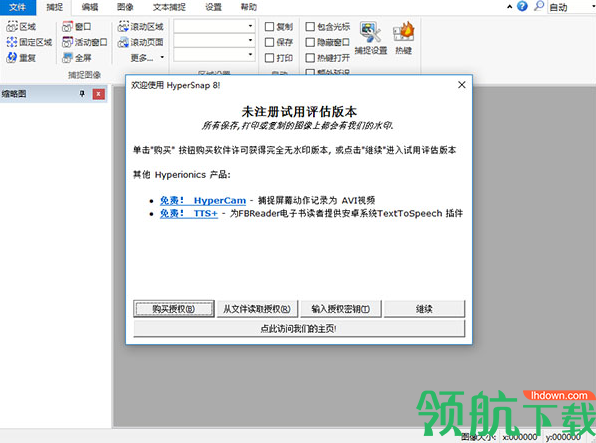Click the magnifier search icon
This screenshot has width=596, height=443.
[539, 6]
